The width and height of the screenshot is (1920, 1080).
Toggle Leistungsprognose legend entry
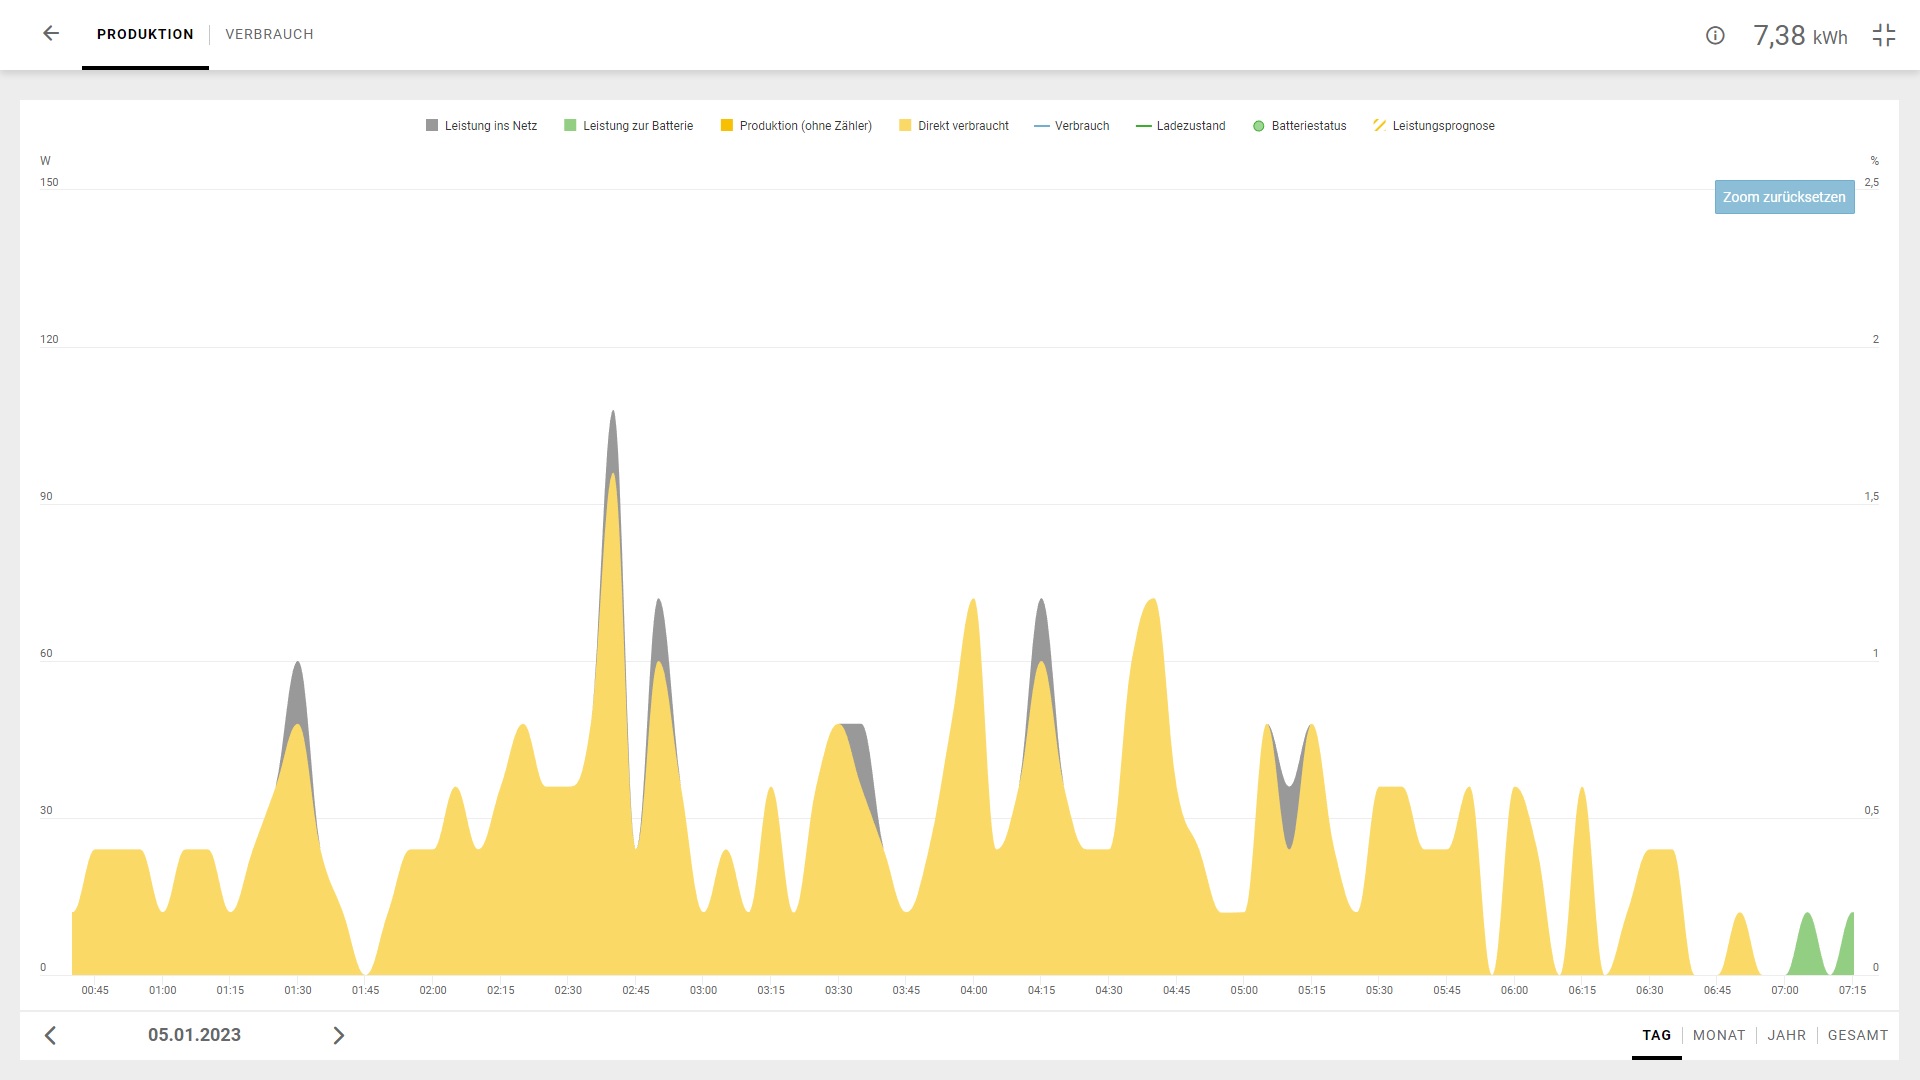coord(1434,126)
